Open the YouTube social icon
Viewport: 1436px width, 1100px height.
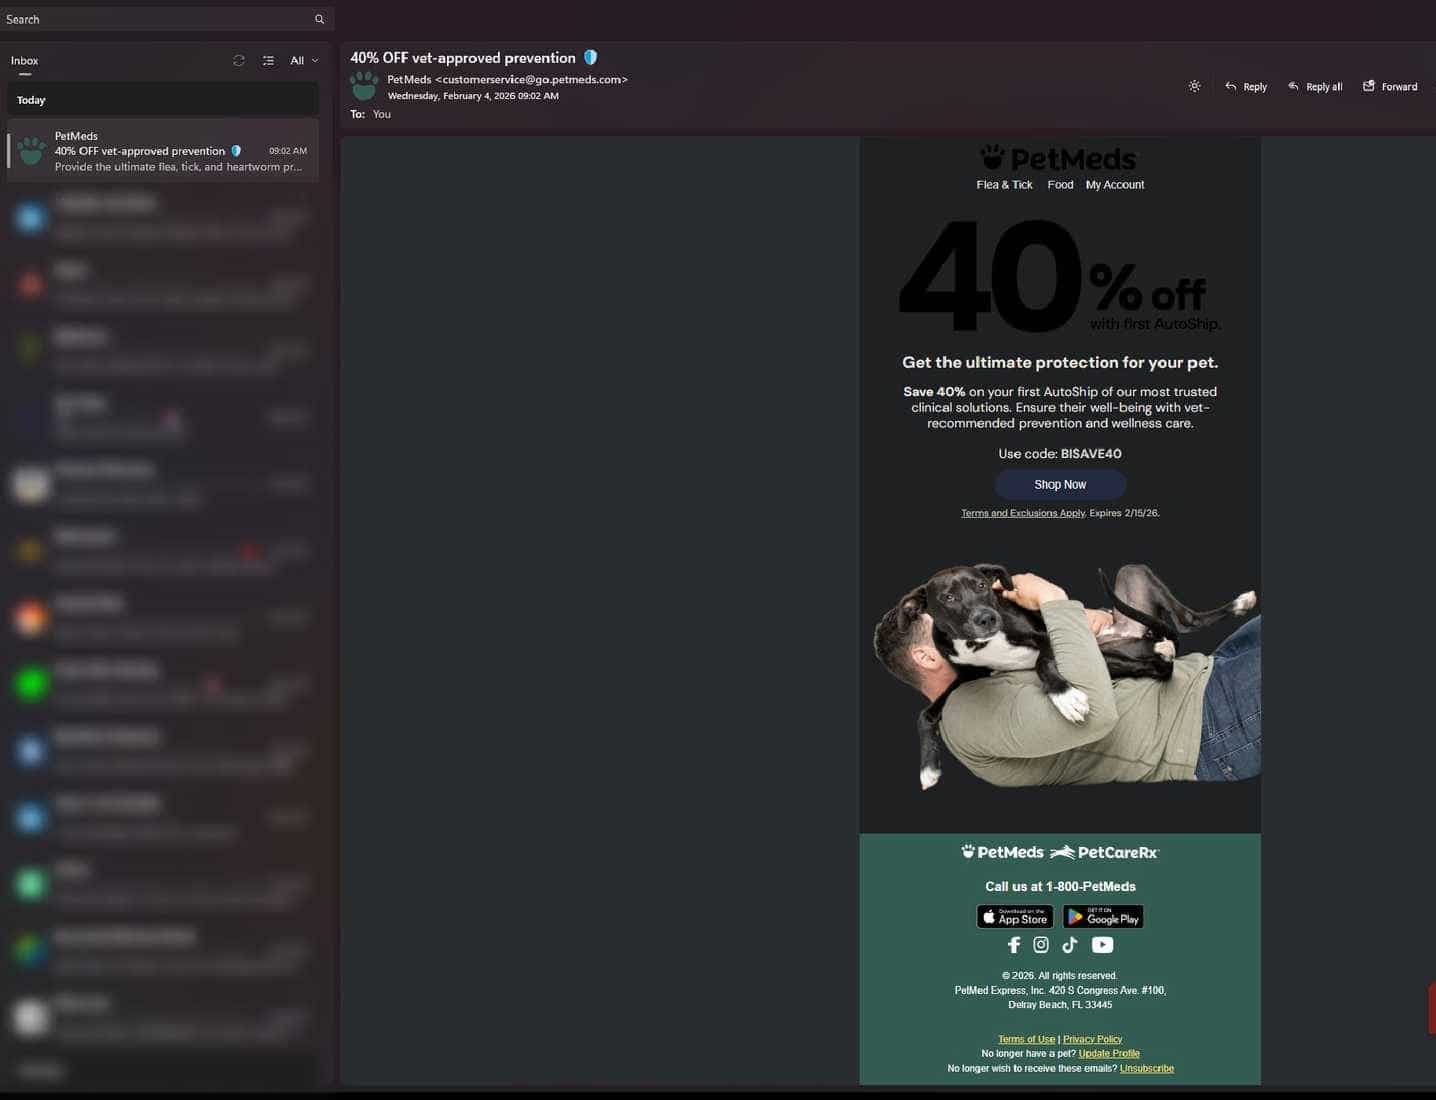point(1102,945)
